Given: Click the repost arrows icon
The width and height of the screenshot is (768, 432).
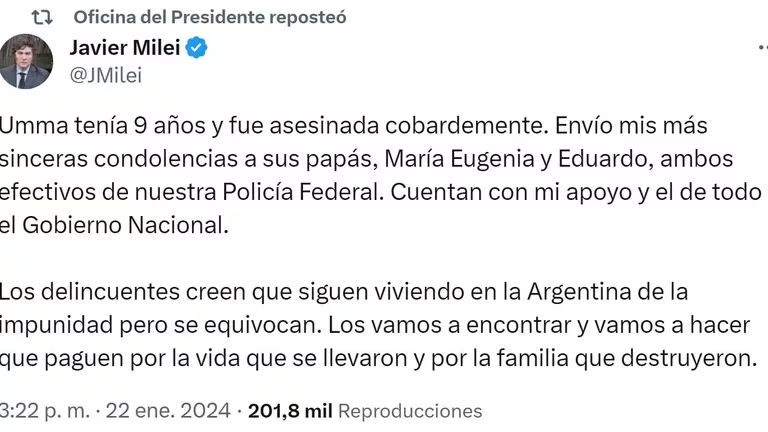Looking at the screenshot, I should (41, 17).
